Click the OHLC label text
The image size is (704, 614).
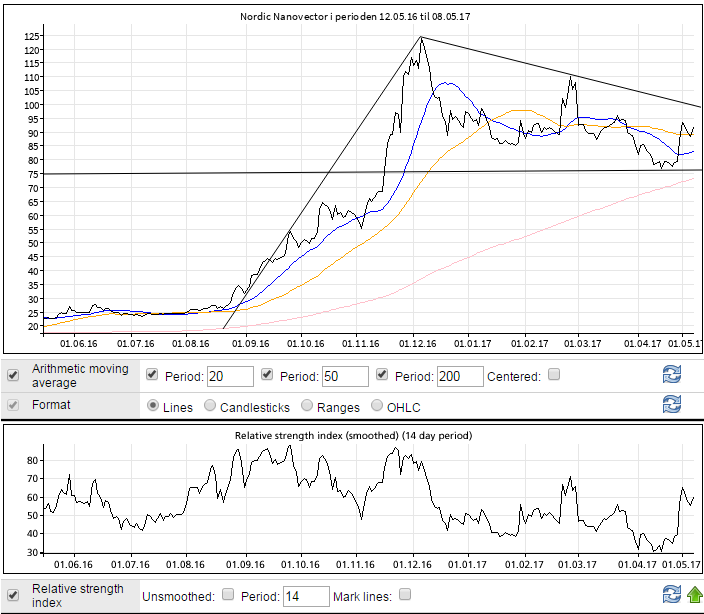pos(404,408)
